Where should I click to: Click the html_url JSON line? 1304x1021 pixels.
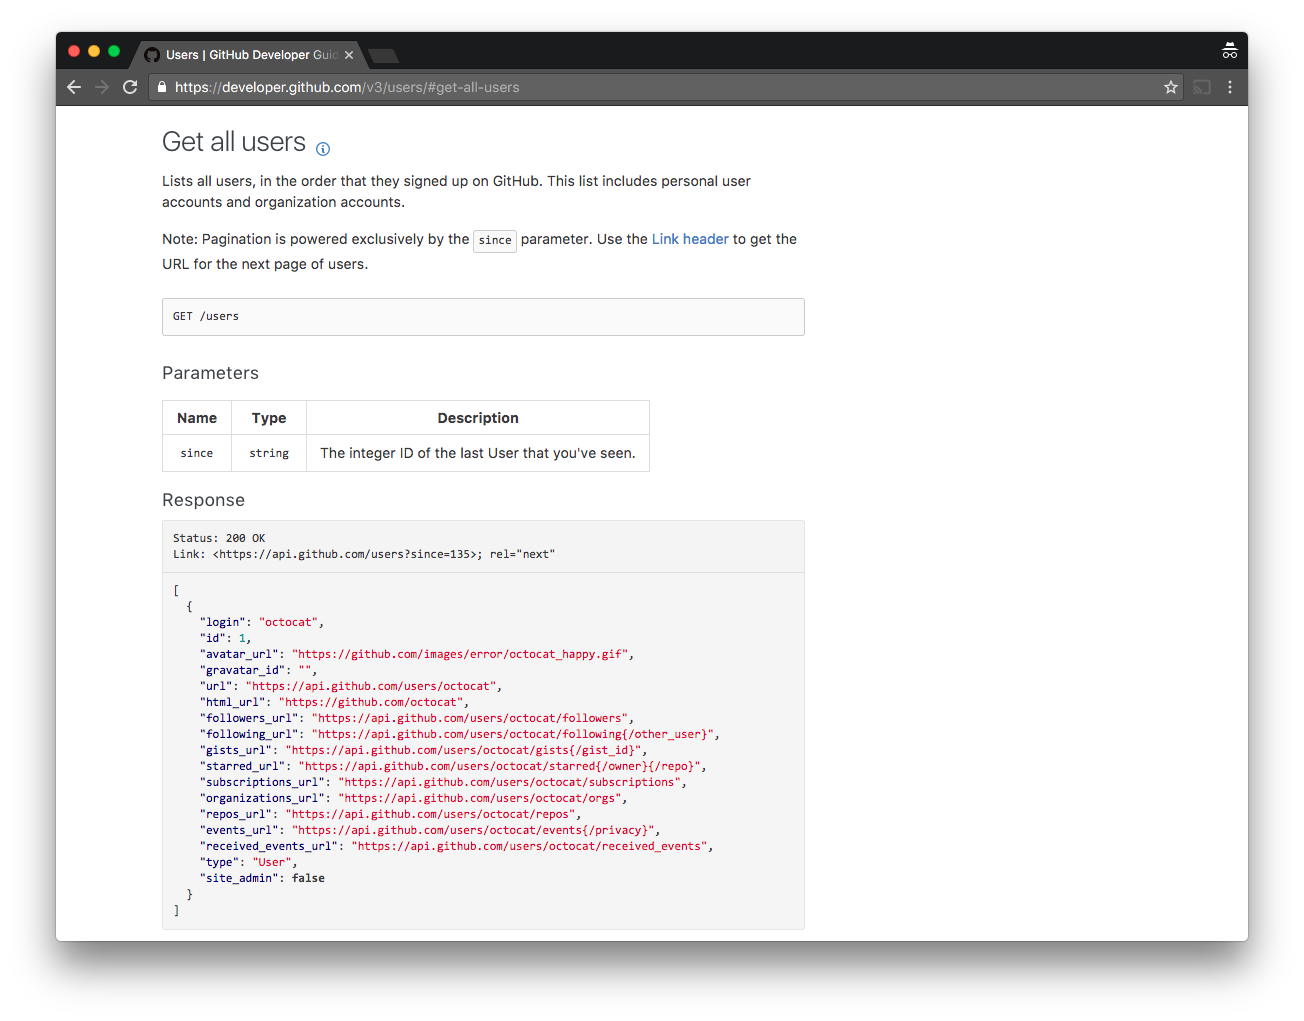click(334, 702)
